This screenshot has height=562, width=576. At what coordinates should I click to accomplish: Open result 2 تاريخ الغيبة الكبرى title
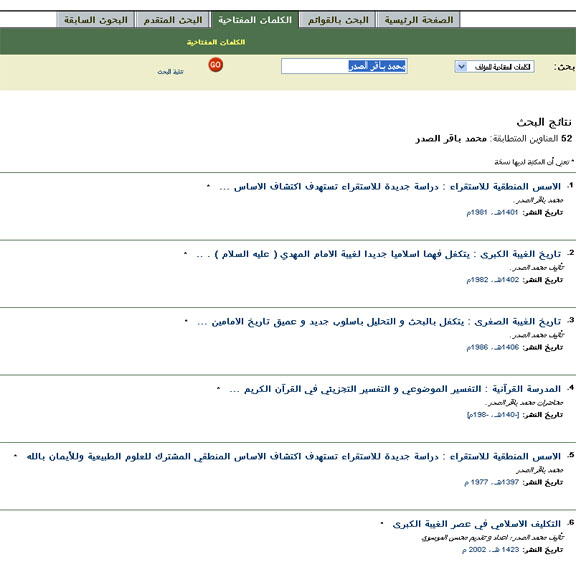[379, 254]
